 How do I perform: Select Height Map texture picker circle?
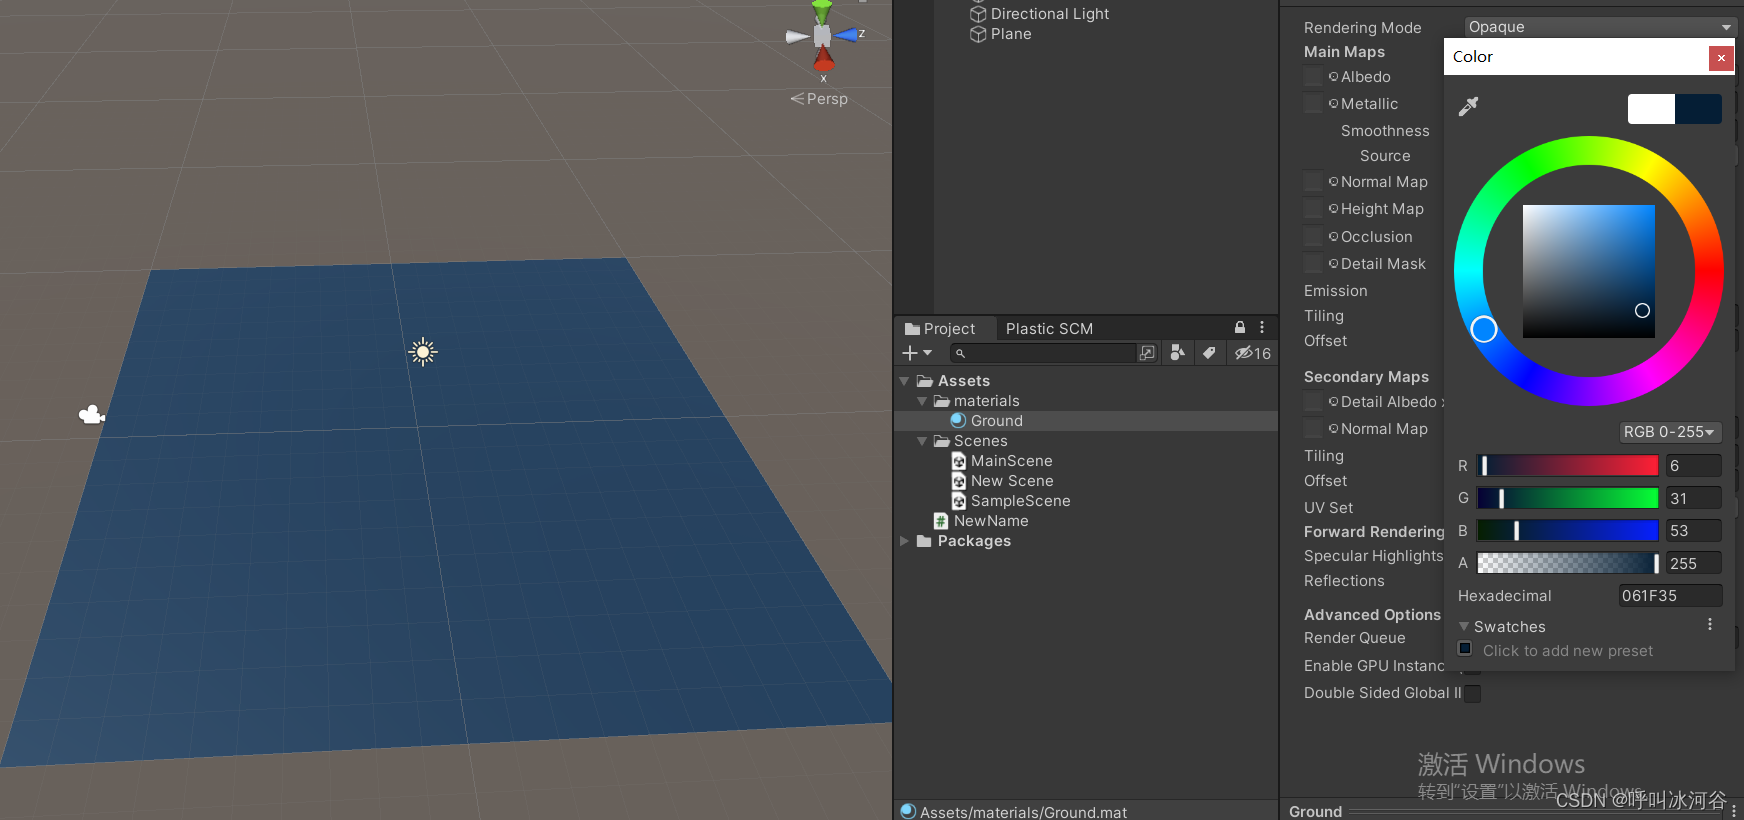tap(1333, 209)
